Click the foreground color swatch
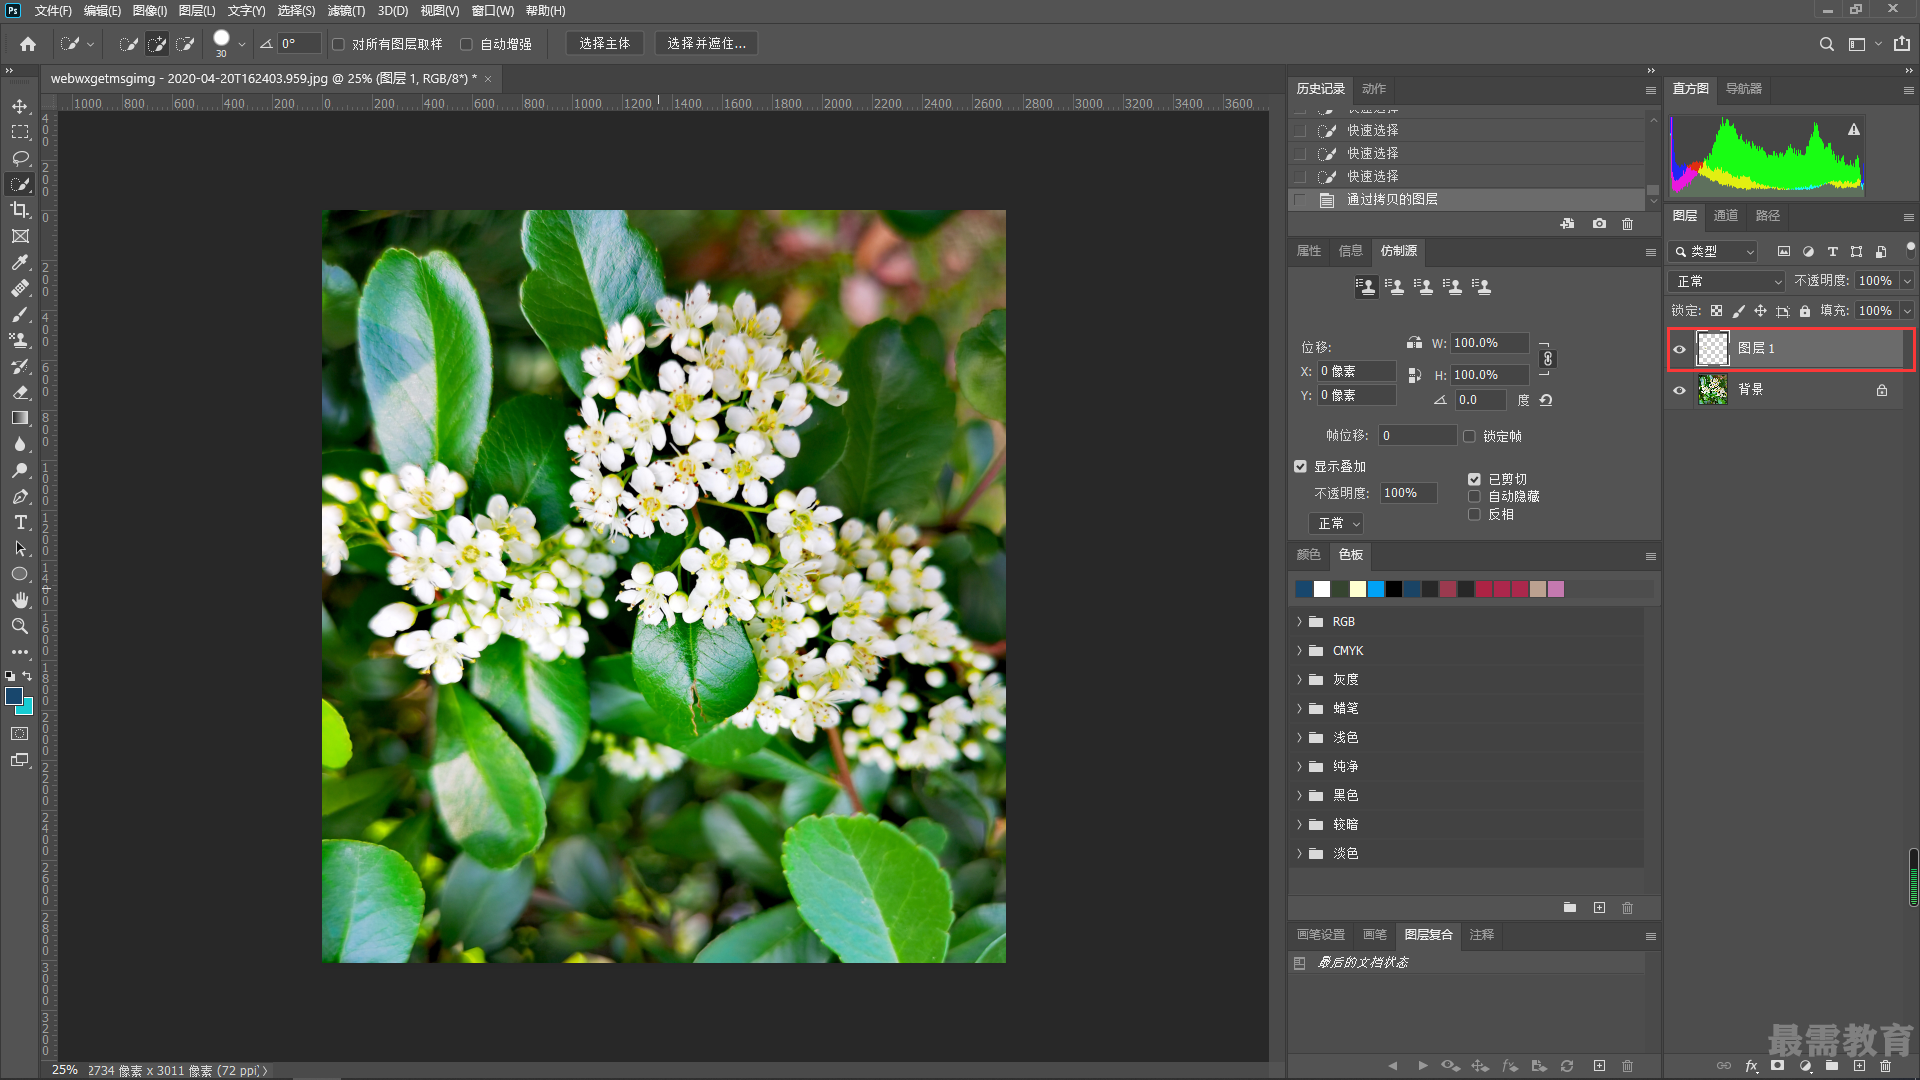Viewport: 1920px width, 1080px height. pos(14,696)
